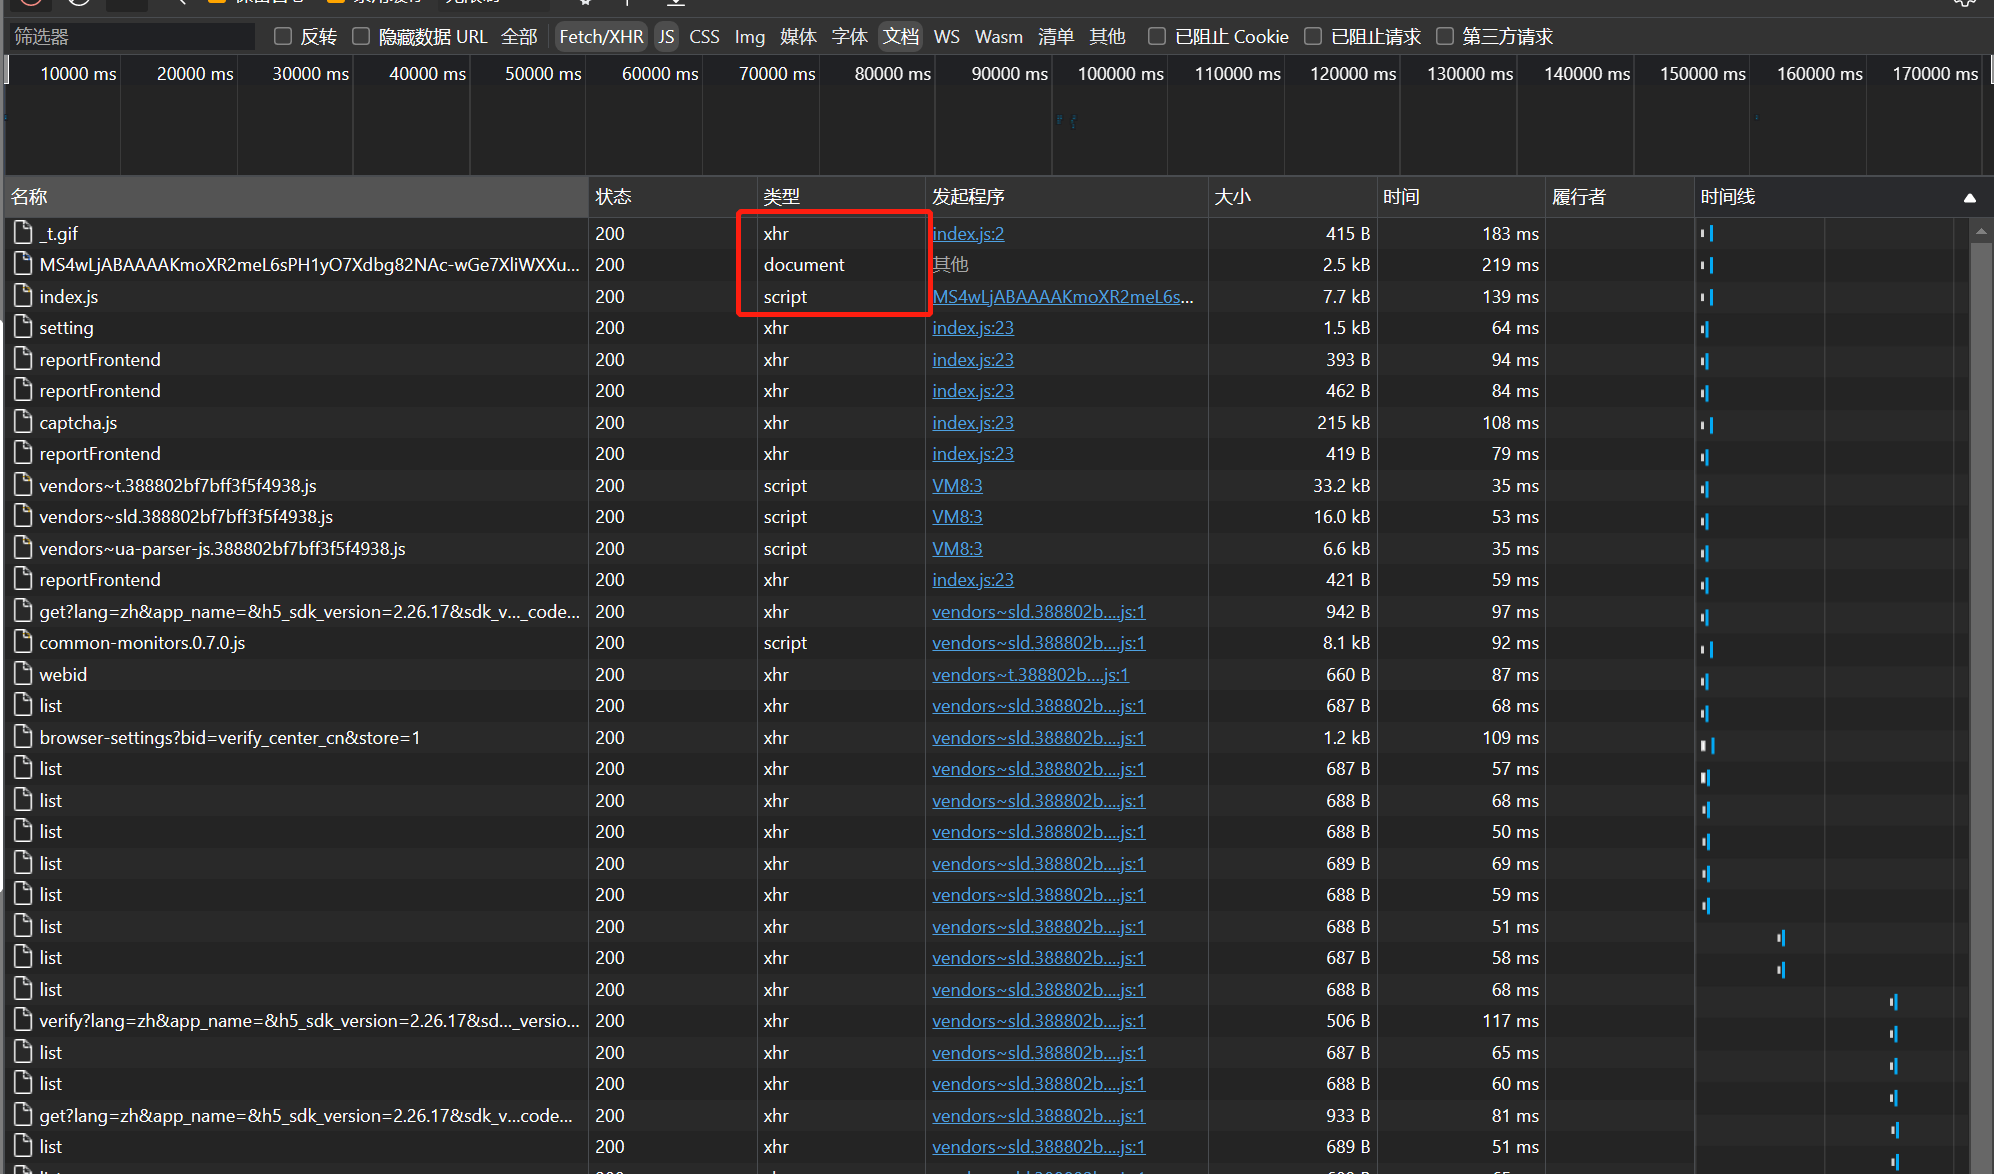Check the 已阻止 Cookie checkbox
The image size is (1994, 1174).
[x=1157, y=37]
